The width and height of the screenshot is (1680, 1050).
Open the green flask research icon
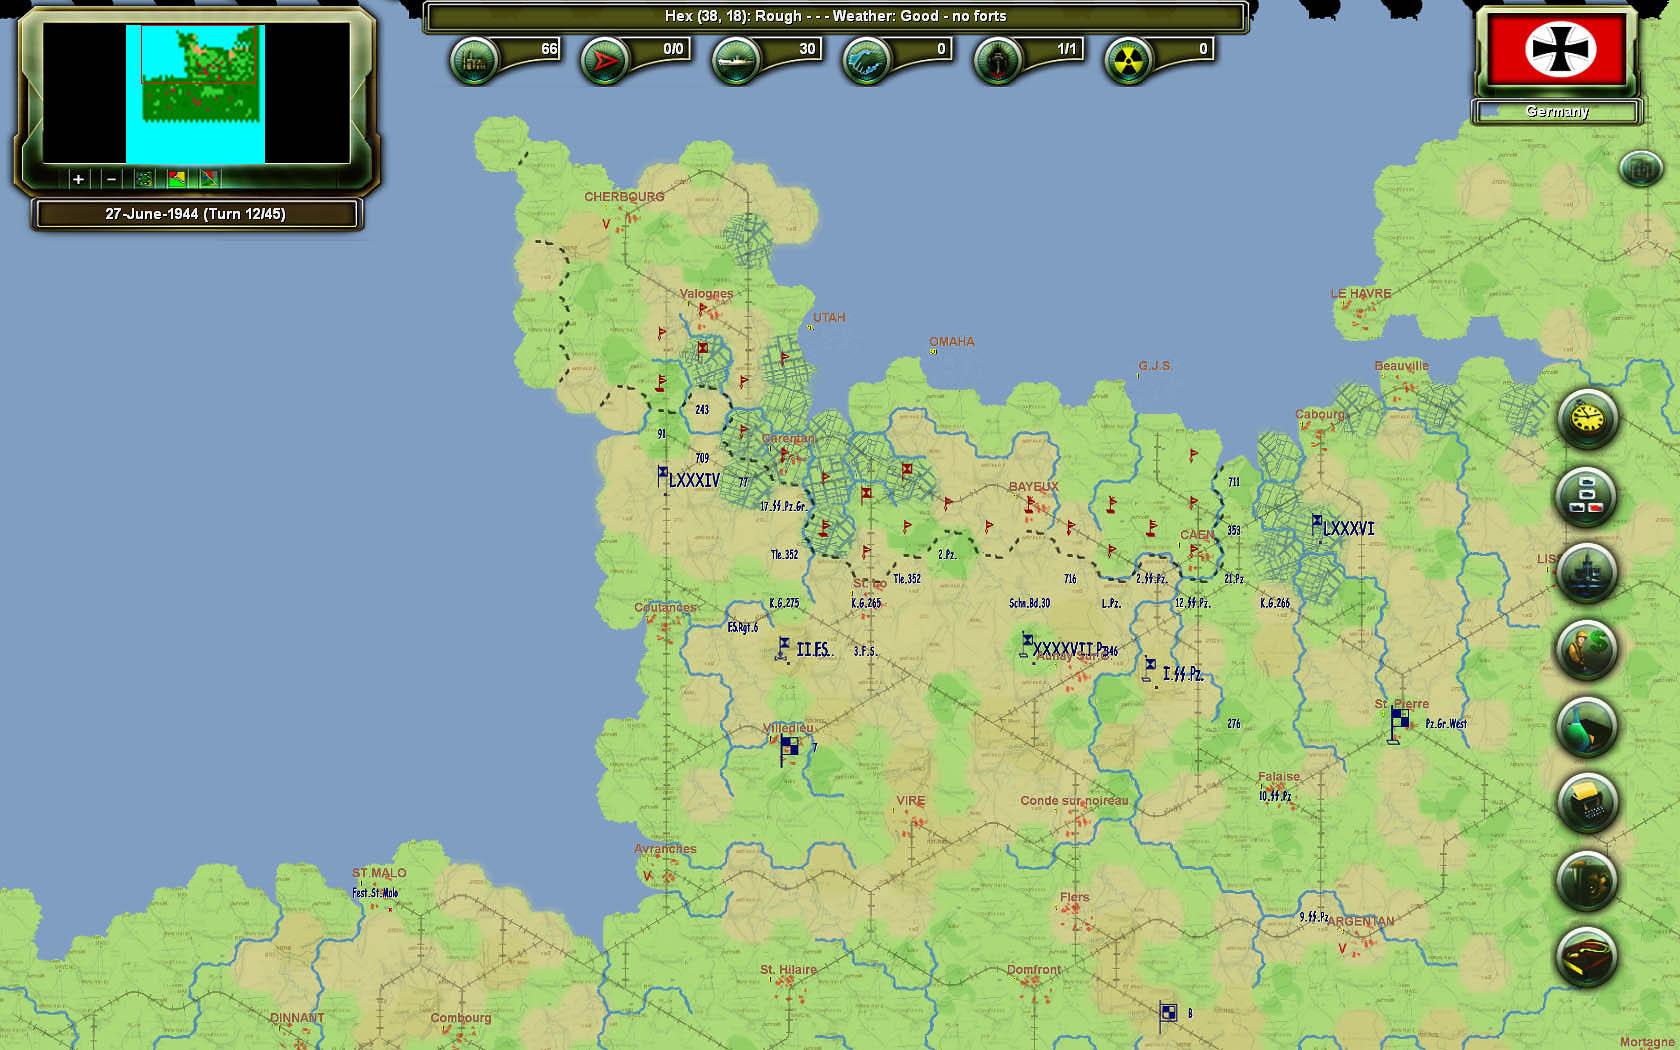point(1587,727)
